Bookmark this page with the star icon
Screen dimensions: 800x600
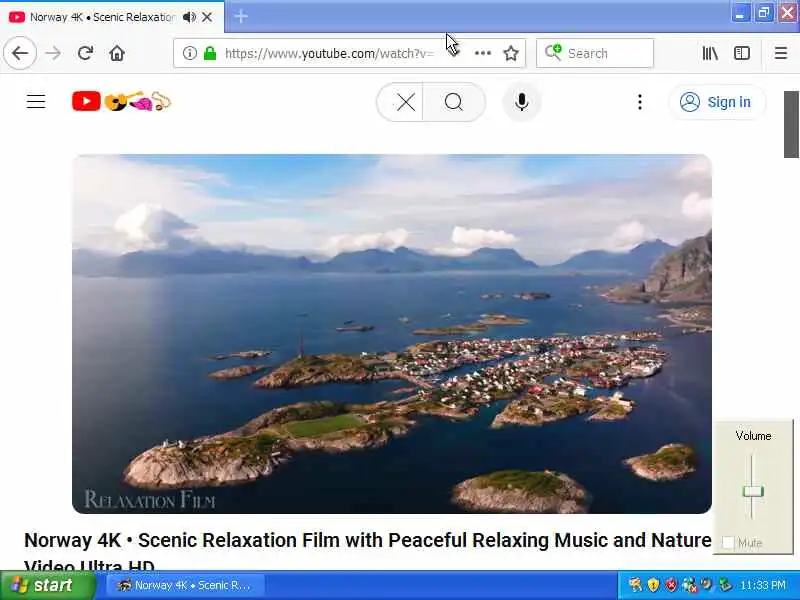tap(511, 53)
